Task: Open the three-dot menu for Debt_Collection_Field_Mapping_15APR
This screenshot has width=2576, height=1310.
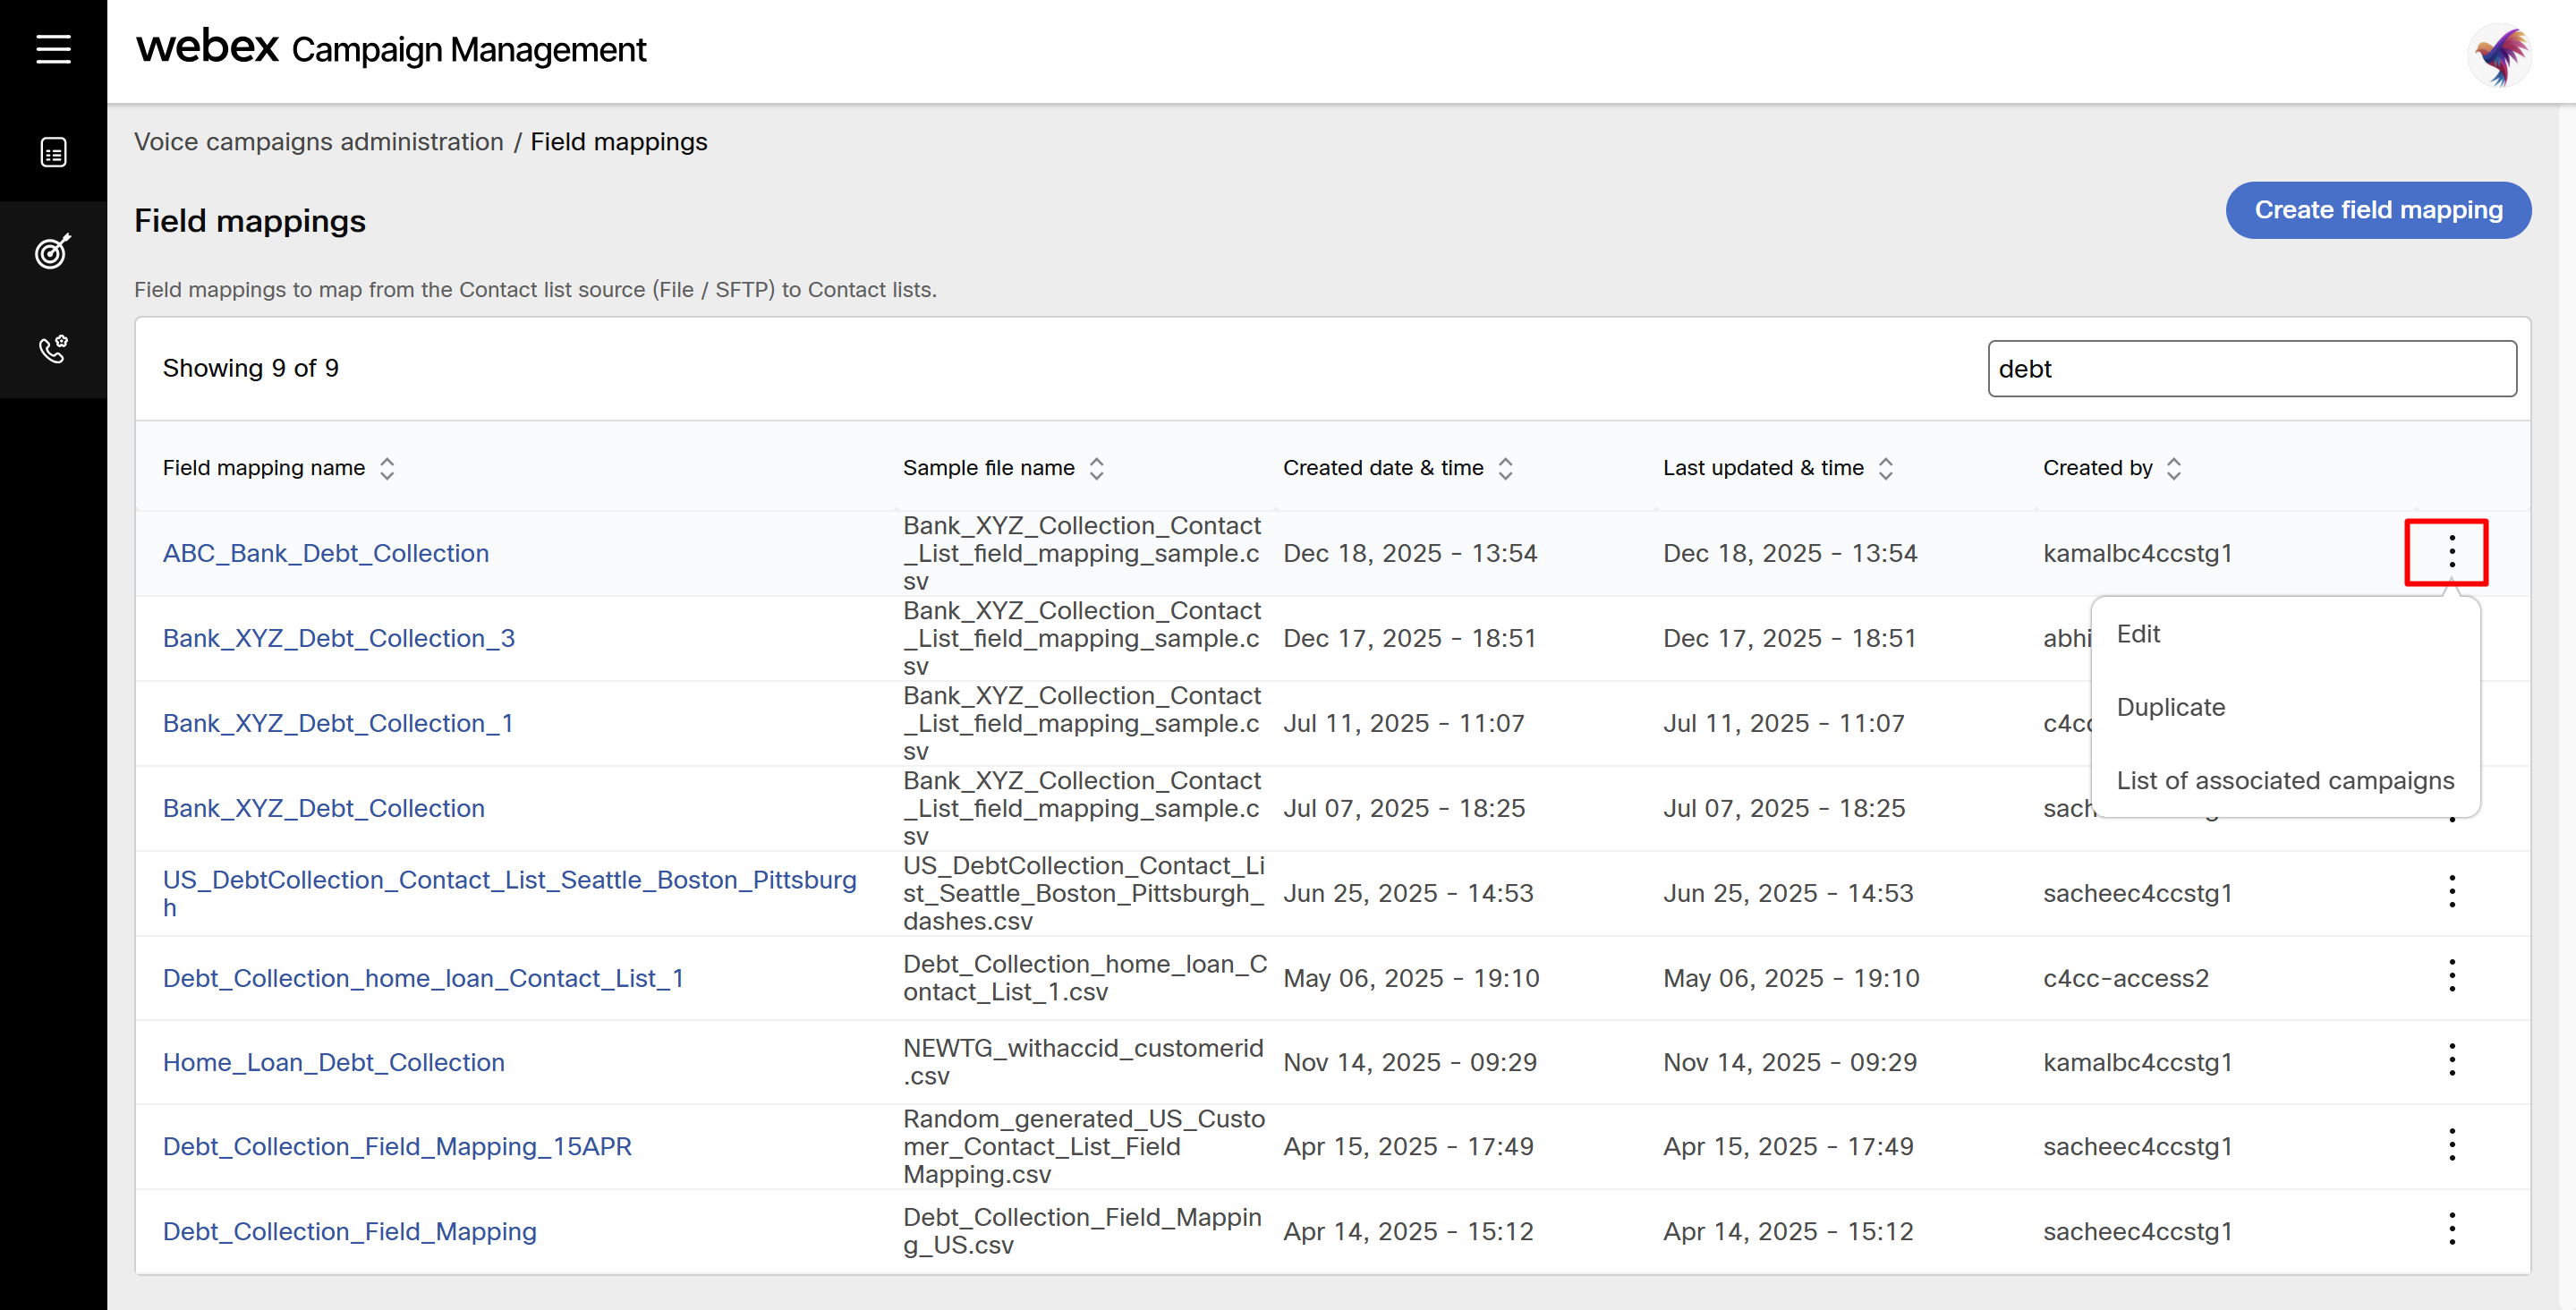Action: click(x=2451, y=1145)
